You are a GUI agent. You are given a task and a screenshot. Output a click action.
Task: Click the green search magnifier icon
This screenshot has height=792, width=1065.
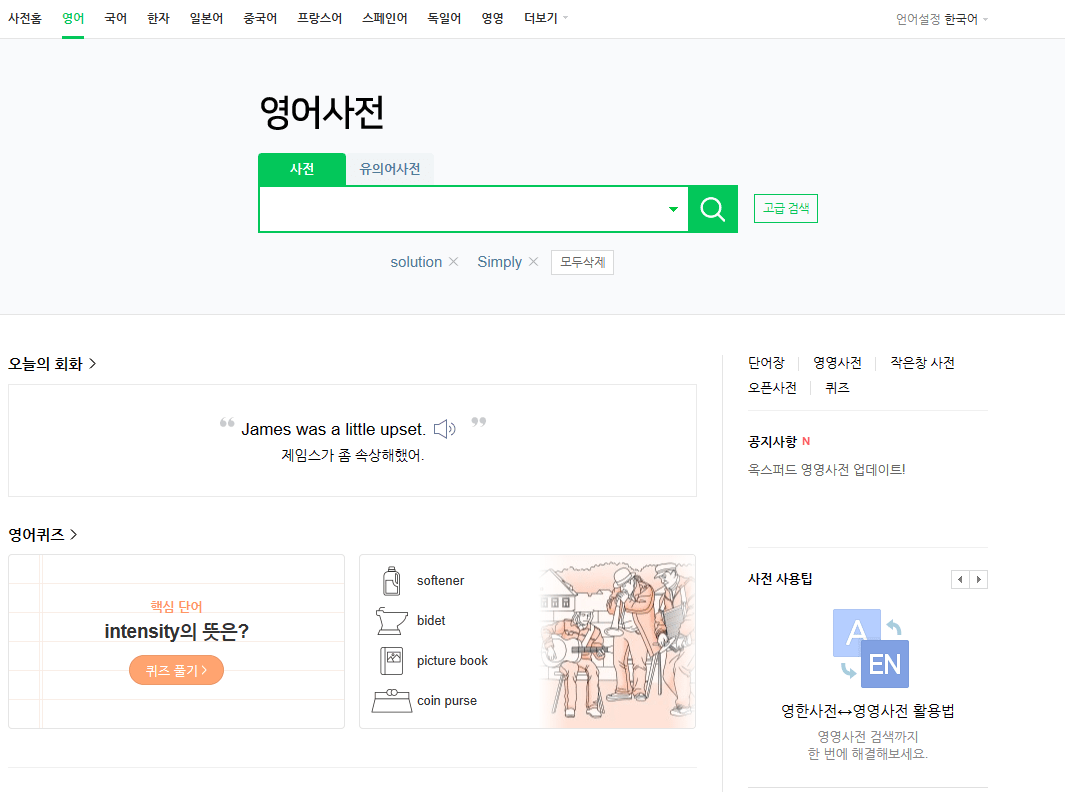(x=712, y=208)
